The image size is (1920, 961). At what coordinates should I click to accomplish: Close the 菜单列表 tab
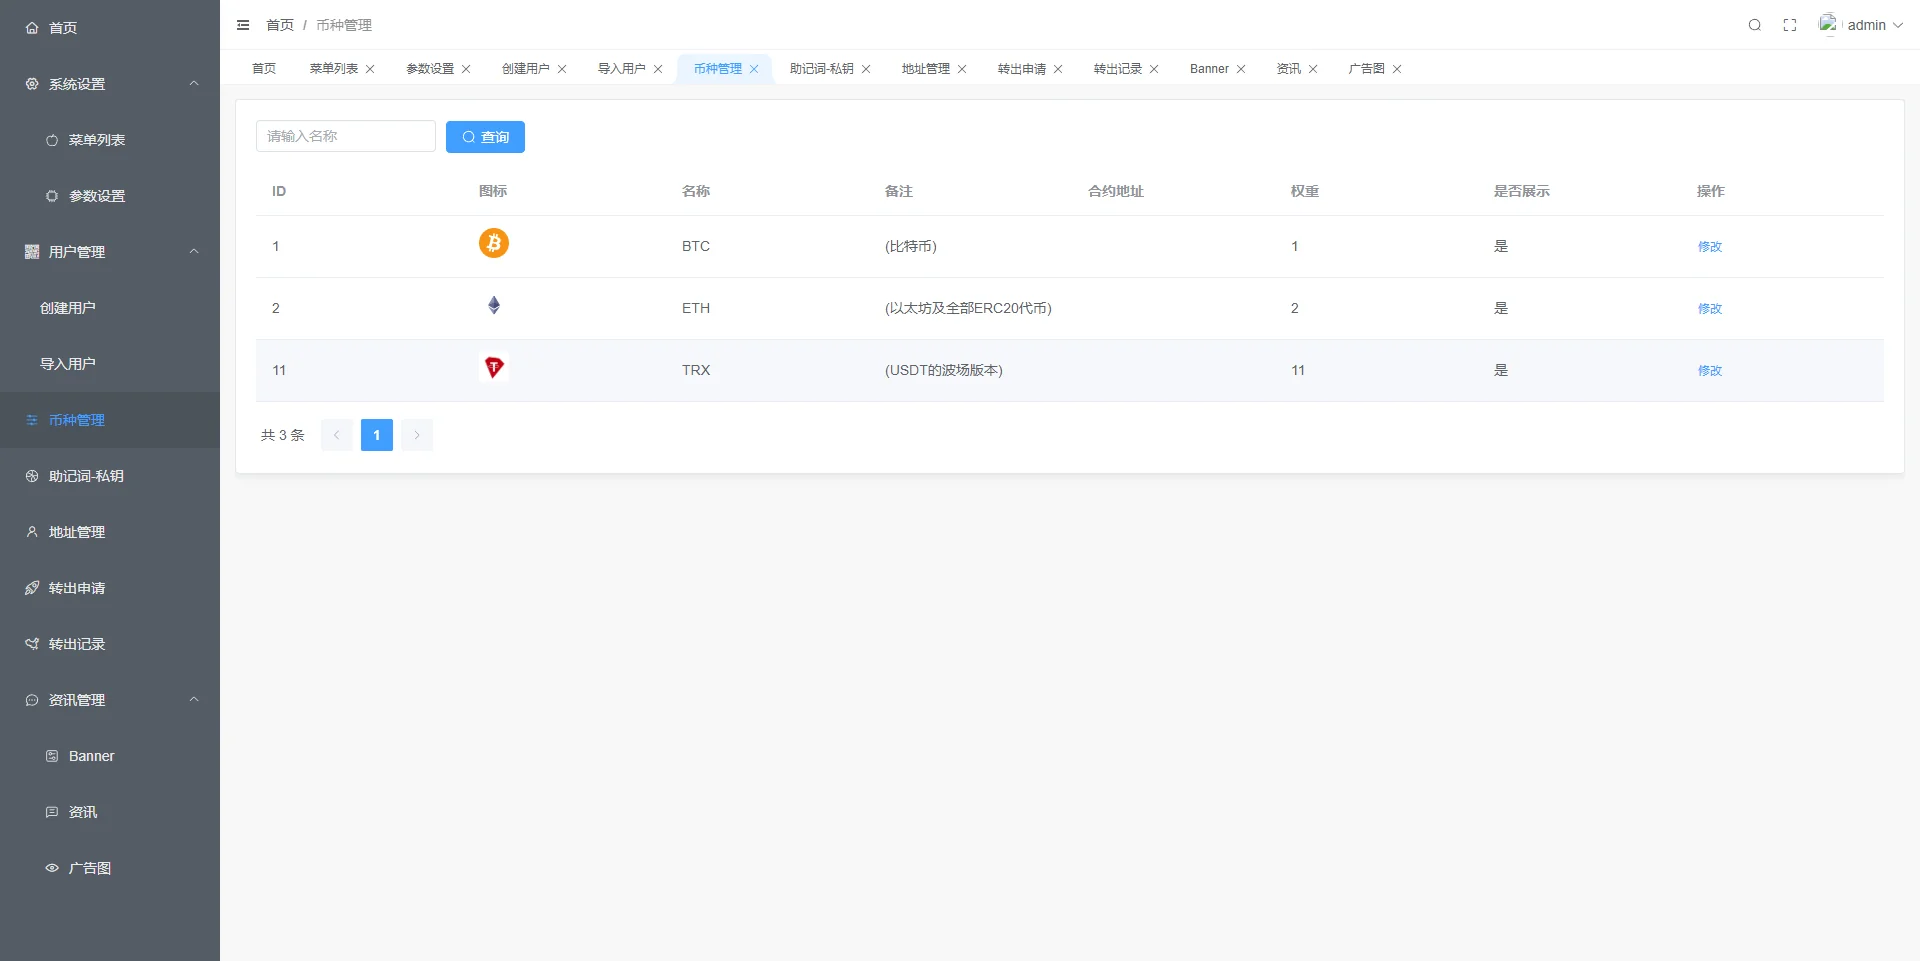coord(370,69)
